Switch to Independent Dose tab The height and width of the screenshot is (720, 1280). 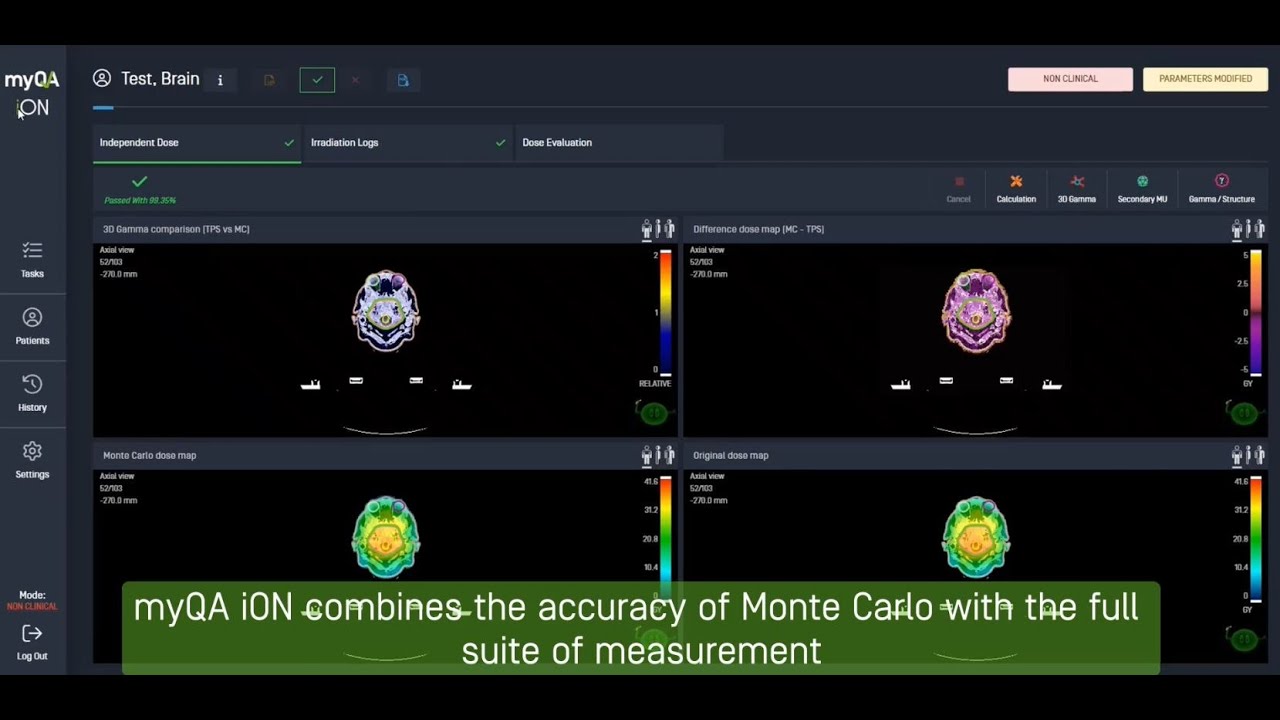click(x=197, y=143)
